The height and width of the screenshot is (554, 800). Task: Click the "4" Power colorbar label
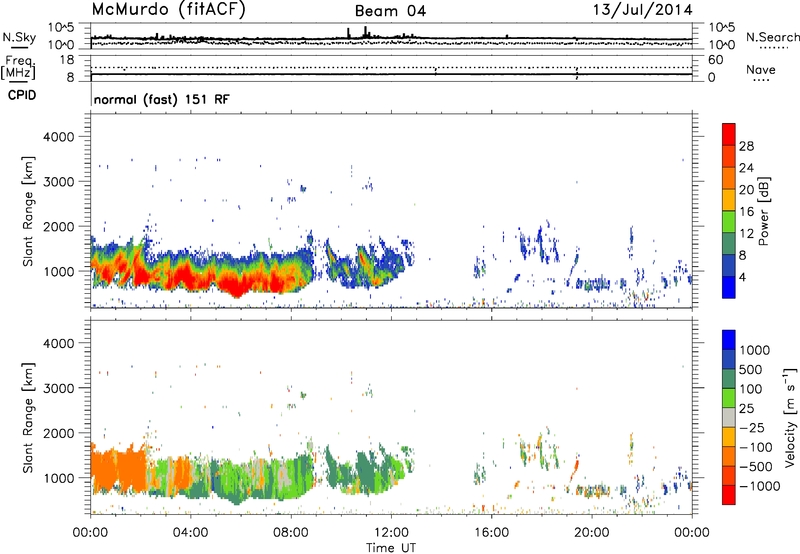click(742, 277)
